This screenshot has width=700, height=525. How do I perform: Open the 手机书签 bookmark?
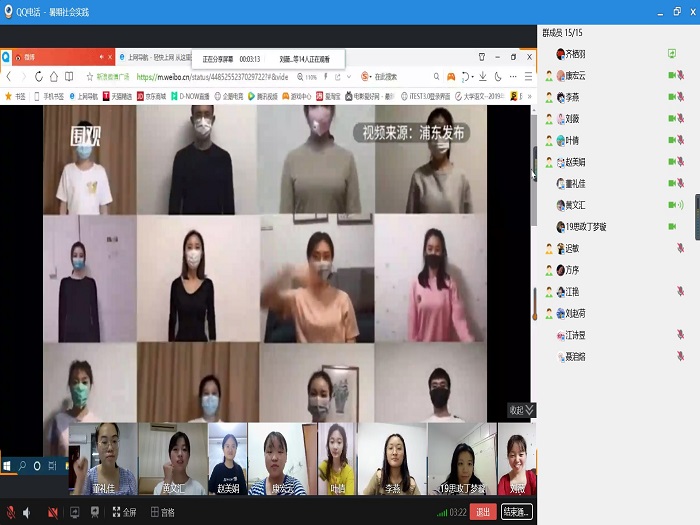pyautogui.click(x=49, y=96)
